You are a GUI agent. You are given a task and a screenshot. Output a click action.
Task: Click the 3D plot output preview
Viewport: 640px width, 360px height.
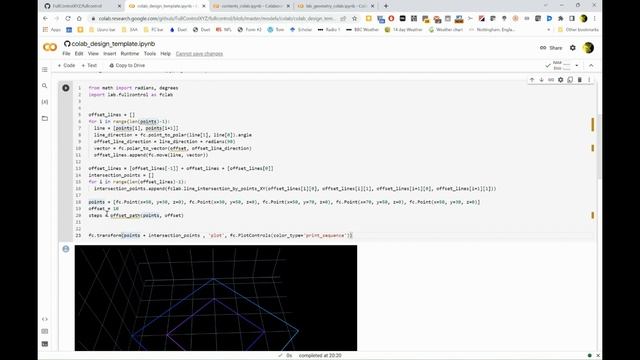point(216,298)
